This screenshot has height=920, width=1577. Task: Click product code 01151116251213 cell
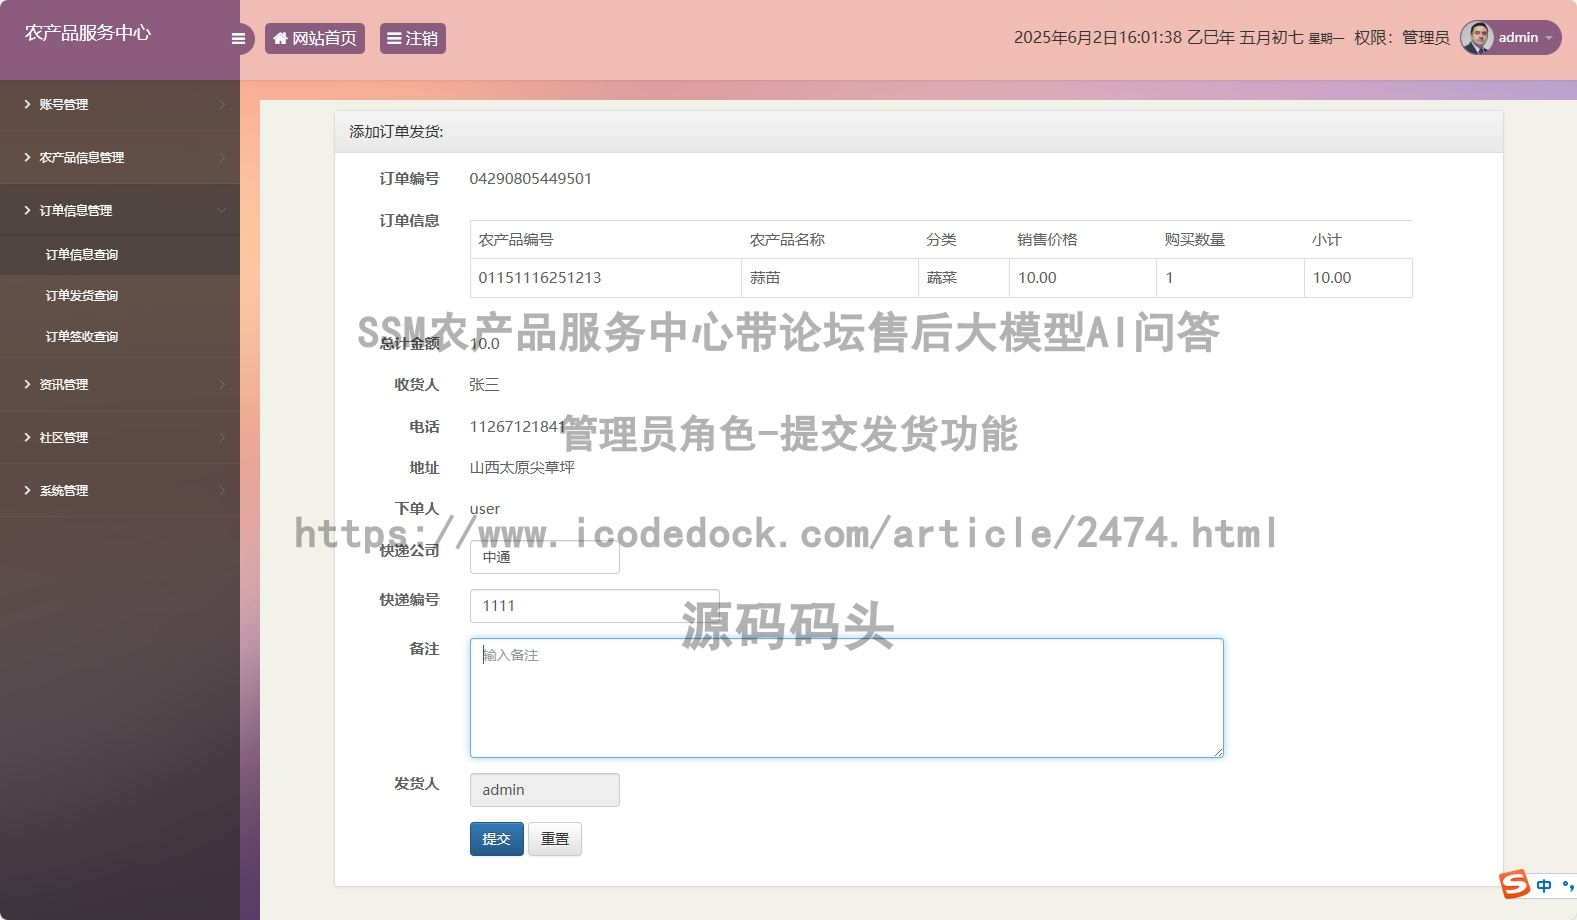point(606,278)
